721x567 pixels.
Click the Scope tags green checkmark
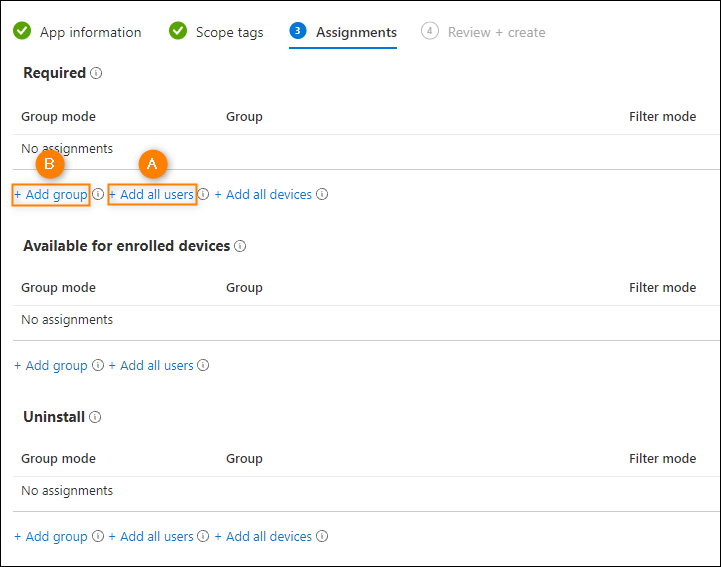[178, 31]
